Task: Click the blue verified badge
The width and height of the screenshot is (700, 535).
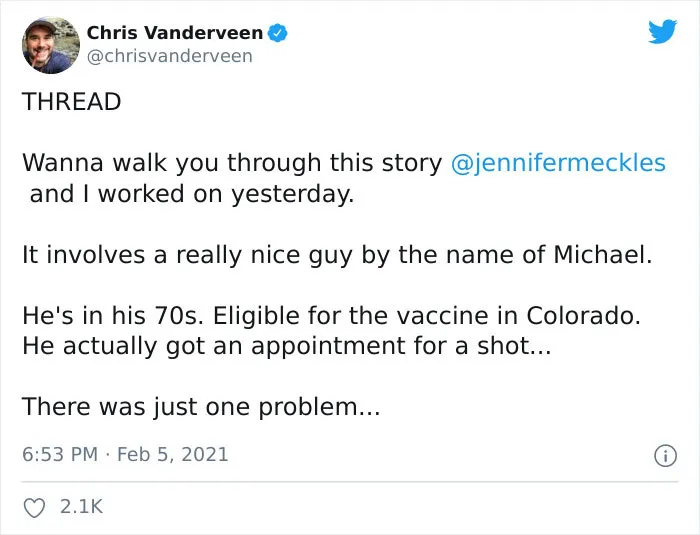Action: [x=277, y=33]
